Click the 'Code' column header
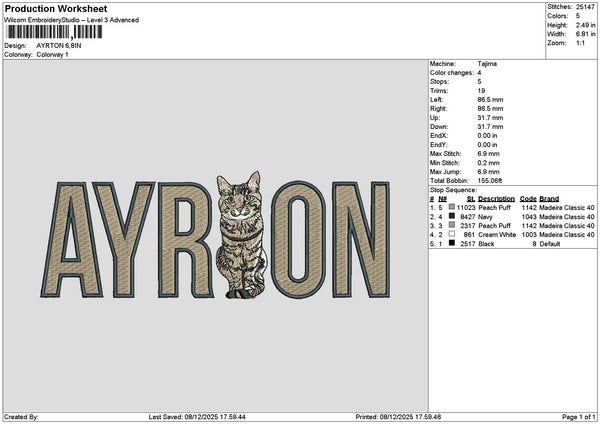 tap(528, 199)
